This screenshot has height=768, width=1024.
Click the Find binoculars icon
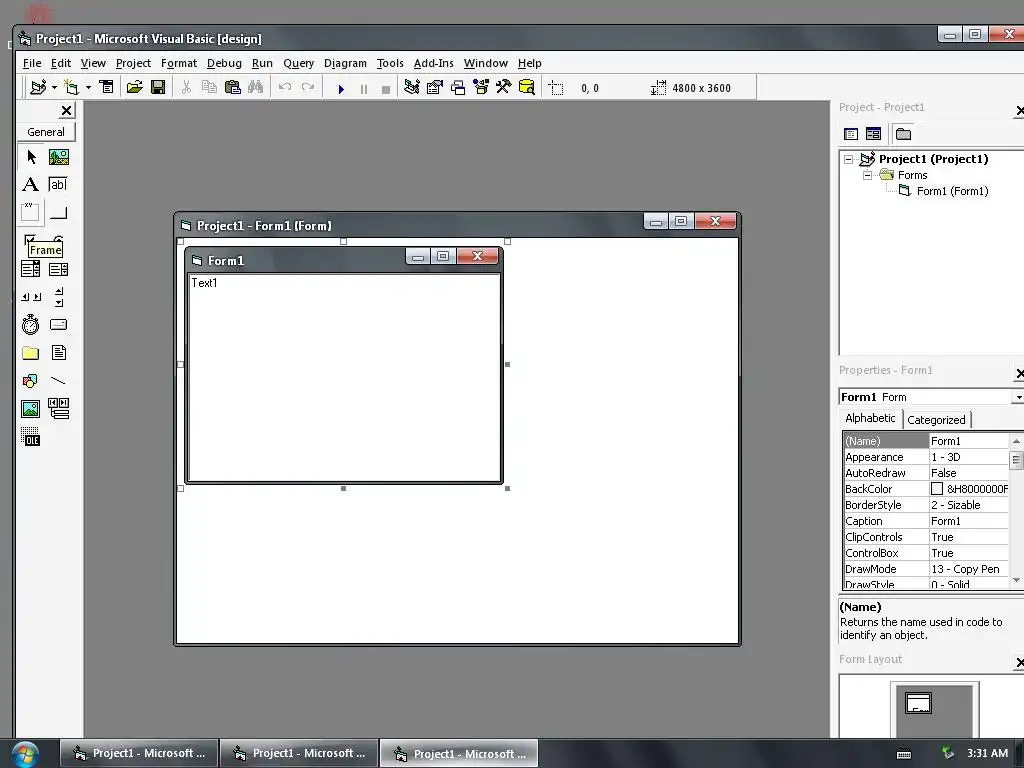click(x=255, y=87)
